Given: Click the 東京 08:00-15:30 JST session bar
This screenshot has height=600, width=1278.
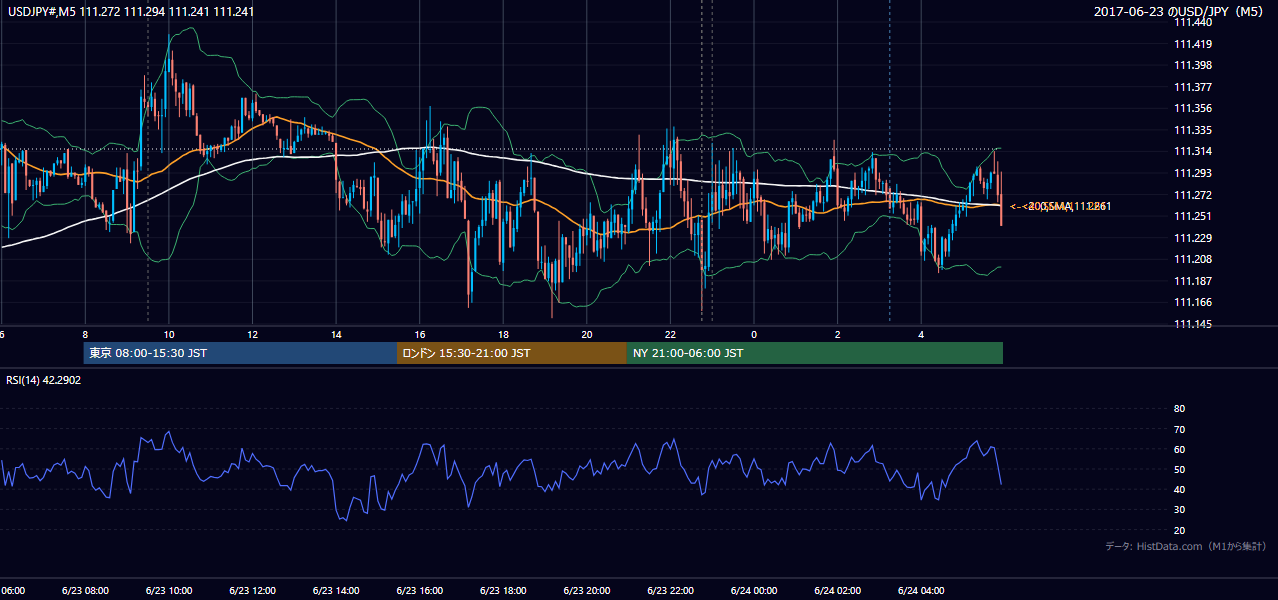Looking at the screenshot, I should click(x=240, y=353).
